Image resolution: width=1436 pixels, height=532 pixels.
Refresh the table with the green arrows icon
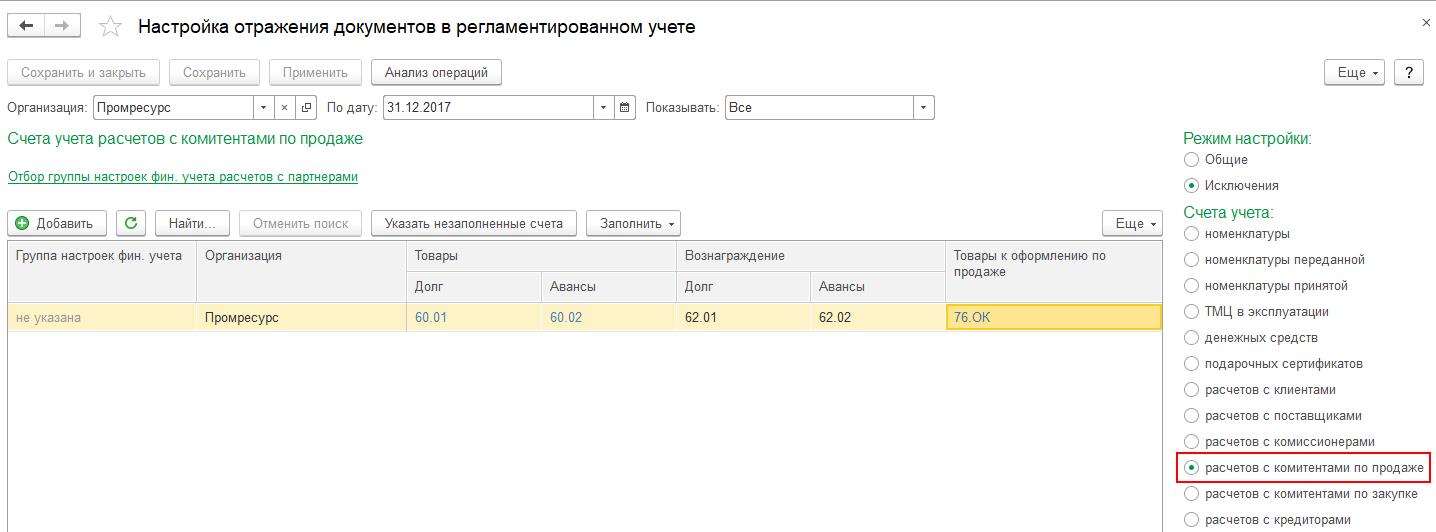point(130,223)
